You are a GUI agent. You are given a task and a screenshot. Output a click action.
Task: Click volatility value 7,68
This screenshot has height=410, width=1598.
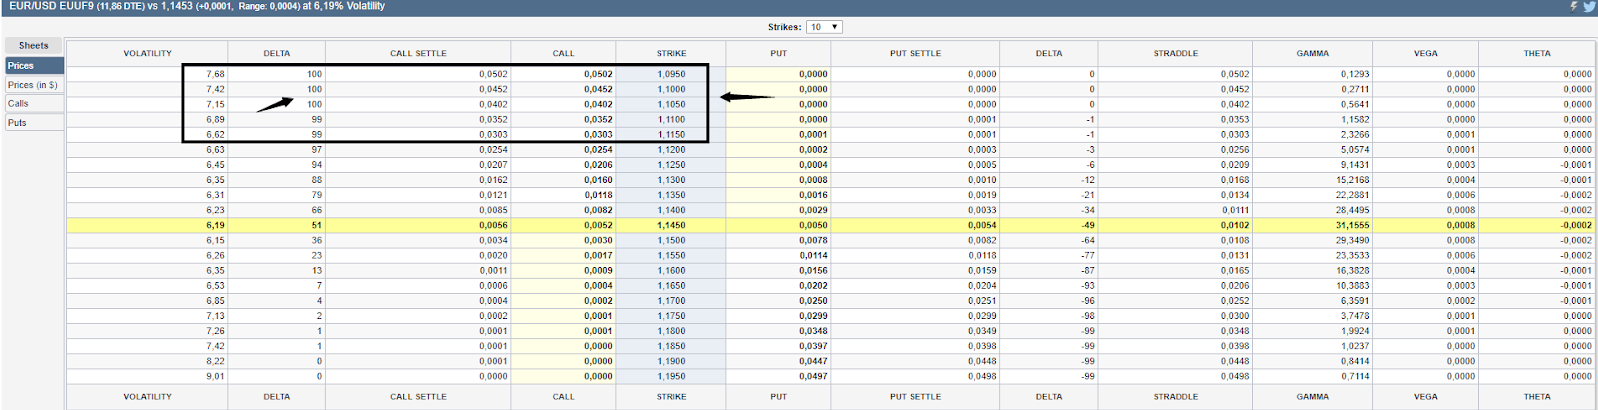pyautogui.click(x=215, y=74)
